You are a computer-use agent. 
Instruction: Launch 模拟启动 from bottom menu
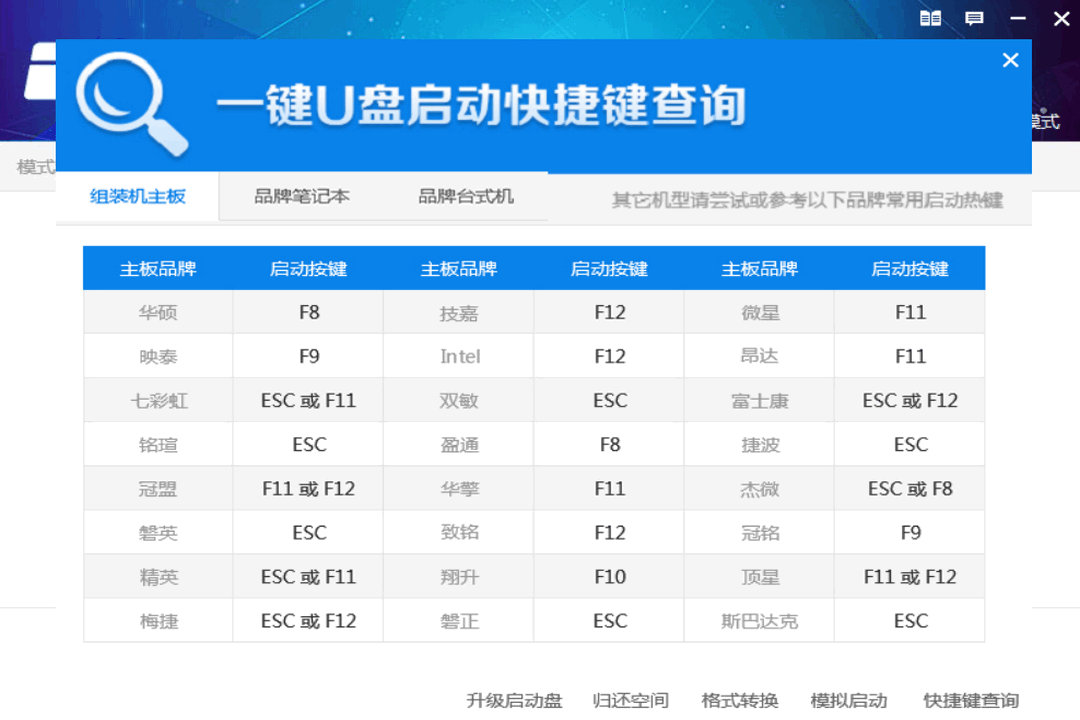[x=848, y=700]
